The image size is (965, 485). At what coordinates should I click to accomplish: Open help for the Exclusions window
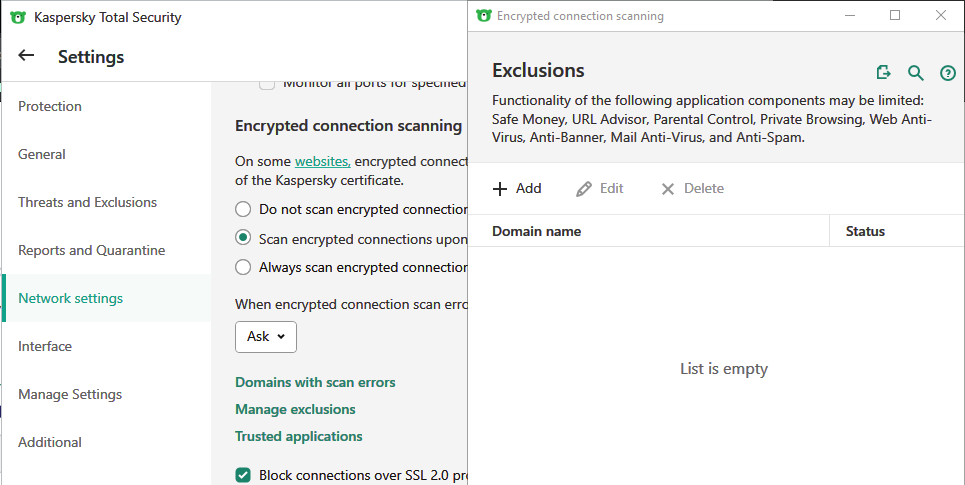point(947,73)
